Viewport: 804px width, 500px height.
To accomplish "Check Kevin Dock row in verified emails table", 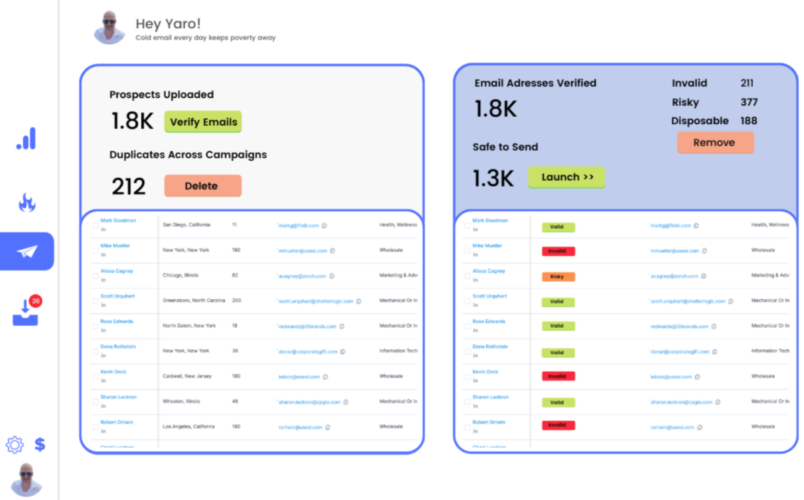I will (467, 376).
